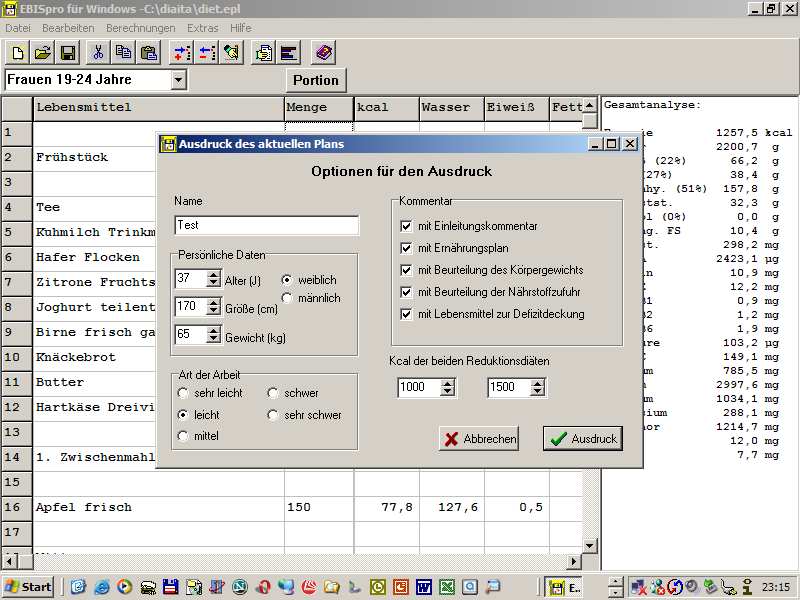The width and height of the screenshot is (800, 600).
Task: Open the help book toolbar icon
Action: click(x=322, y=53)
